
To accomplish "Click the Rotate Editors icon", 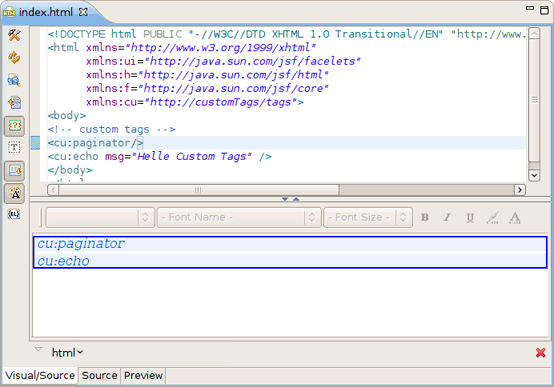I will tap(14, 103).
